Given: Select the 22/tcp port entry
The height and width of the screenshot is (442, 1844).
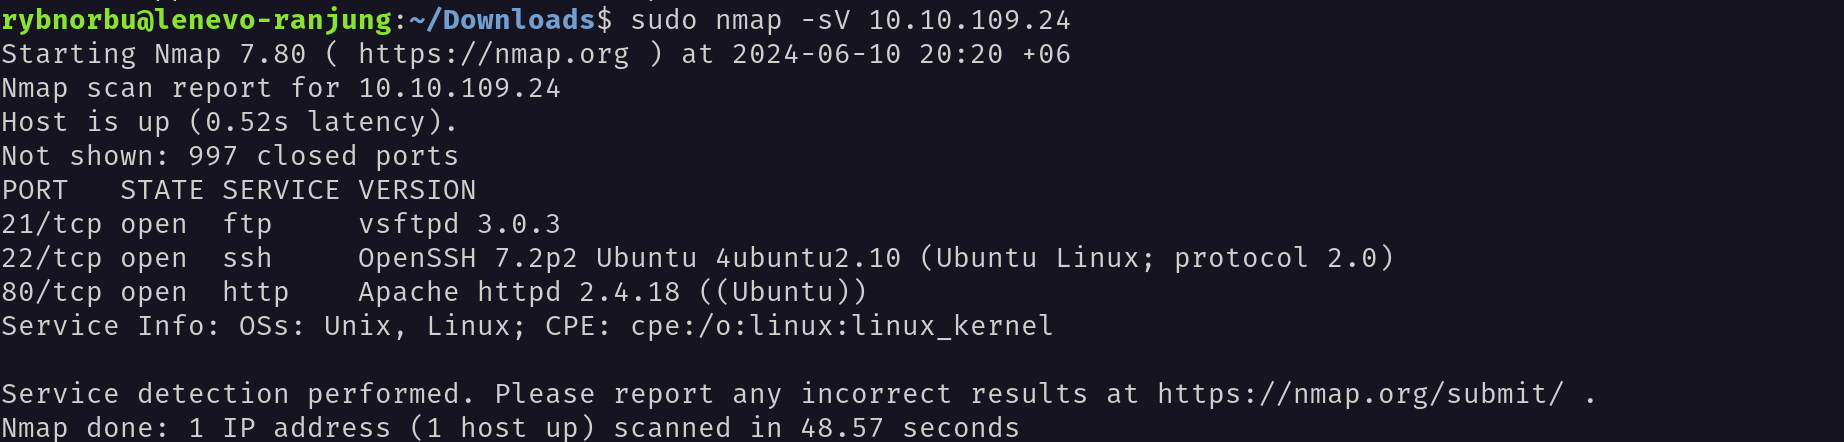Looking at the screenshot, I should coord(52,258).
